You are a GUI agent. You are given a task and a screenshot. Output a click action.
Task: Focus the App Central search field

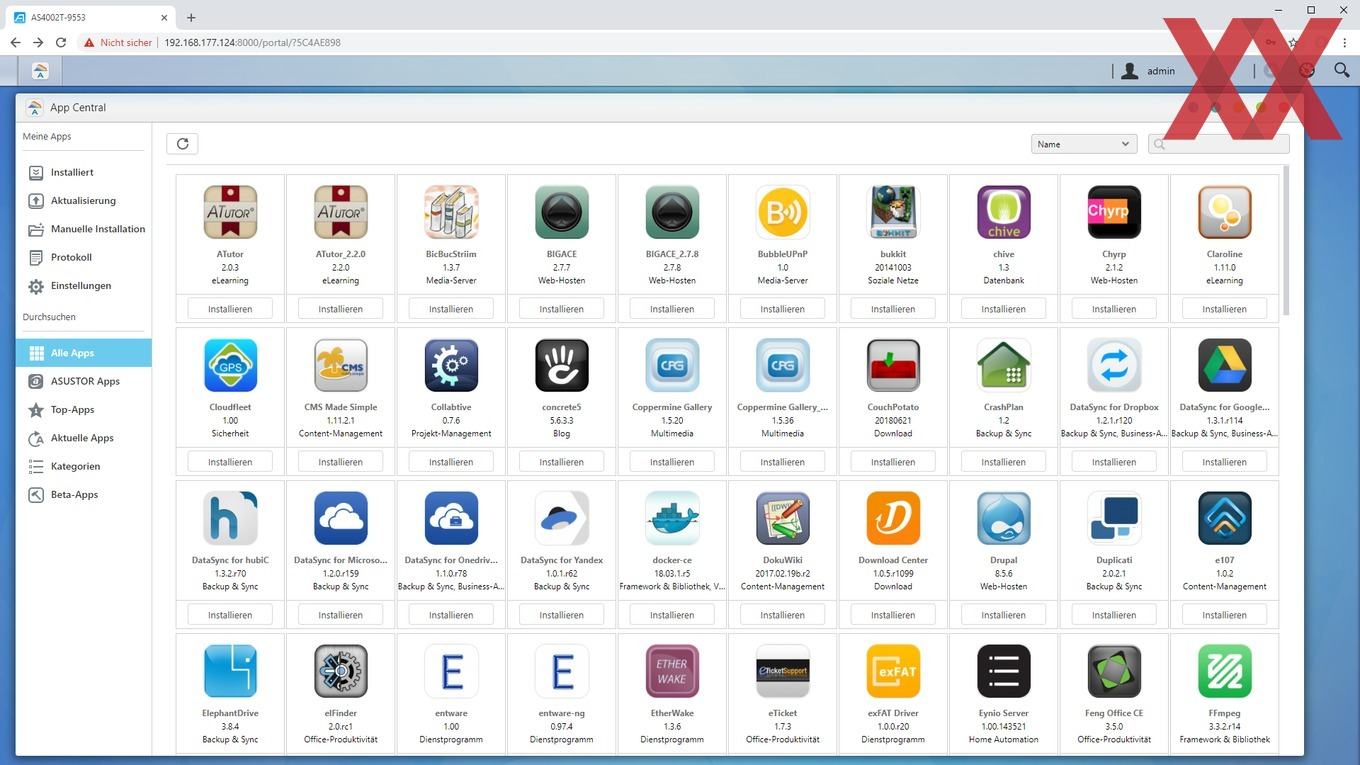click(1218, 144)
